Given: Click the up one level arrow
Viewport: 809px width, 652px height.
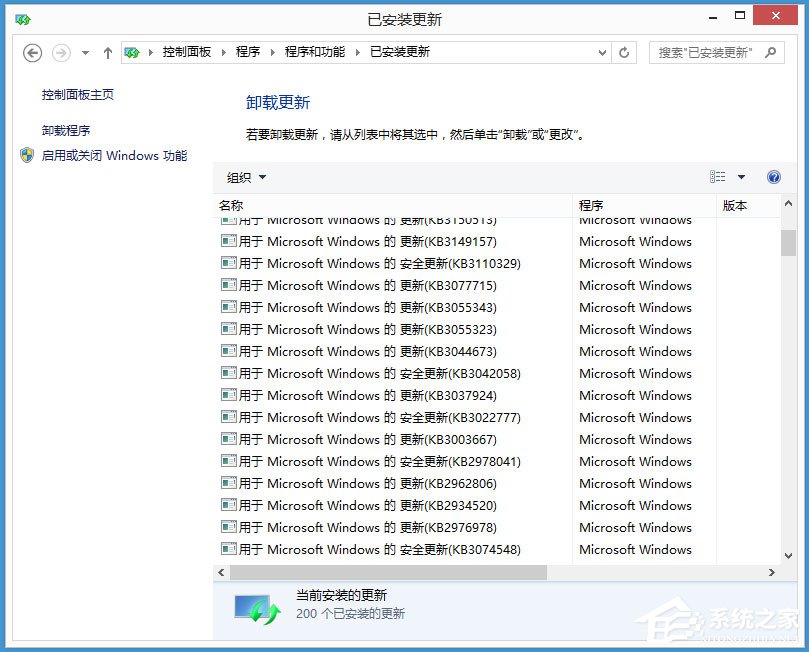Looking at the screenshot, I should point(108,52).
